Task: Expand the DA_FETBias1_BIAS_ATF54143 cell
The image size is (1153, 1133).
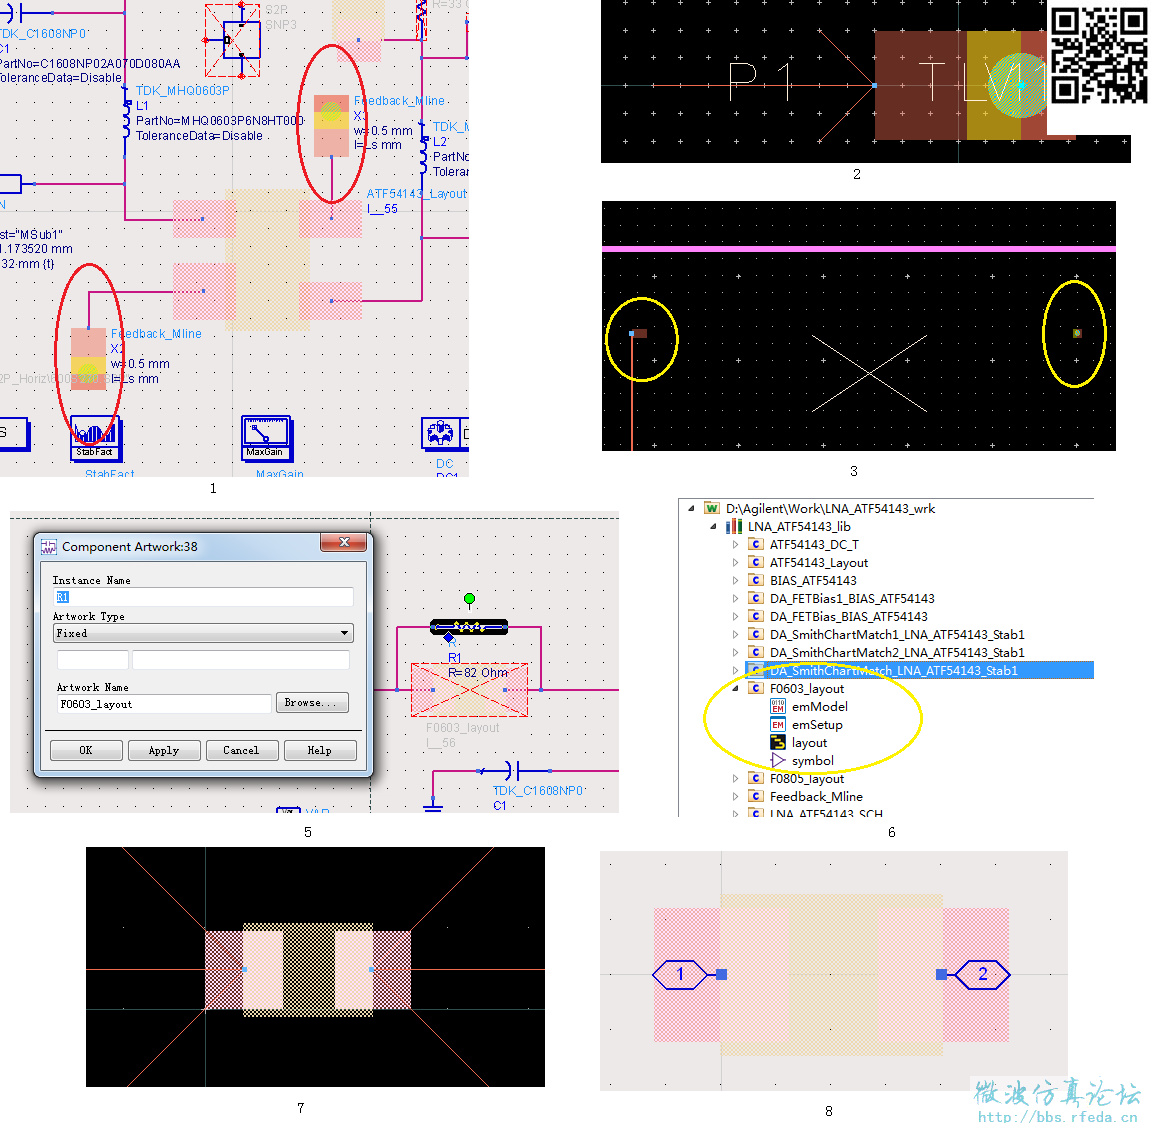Action: (x=735, y=598)
